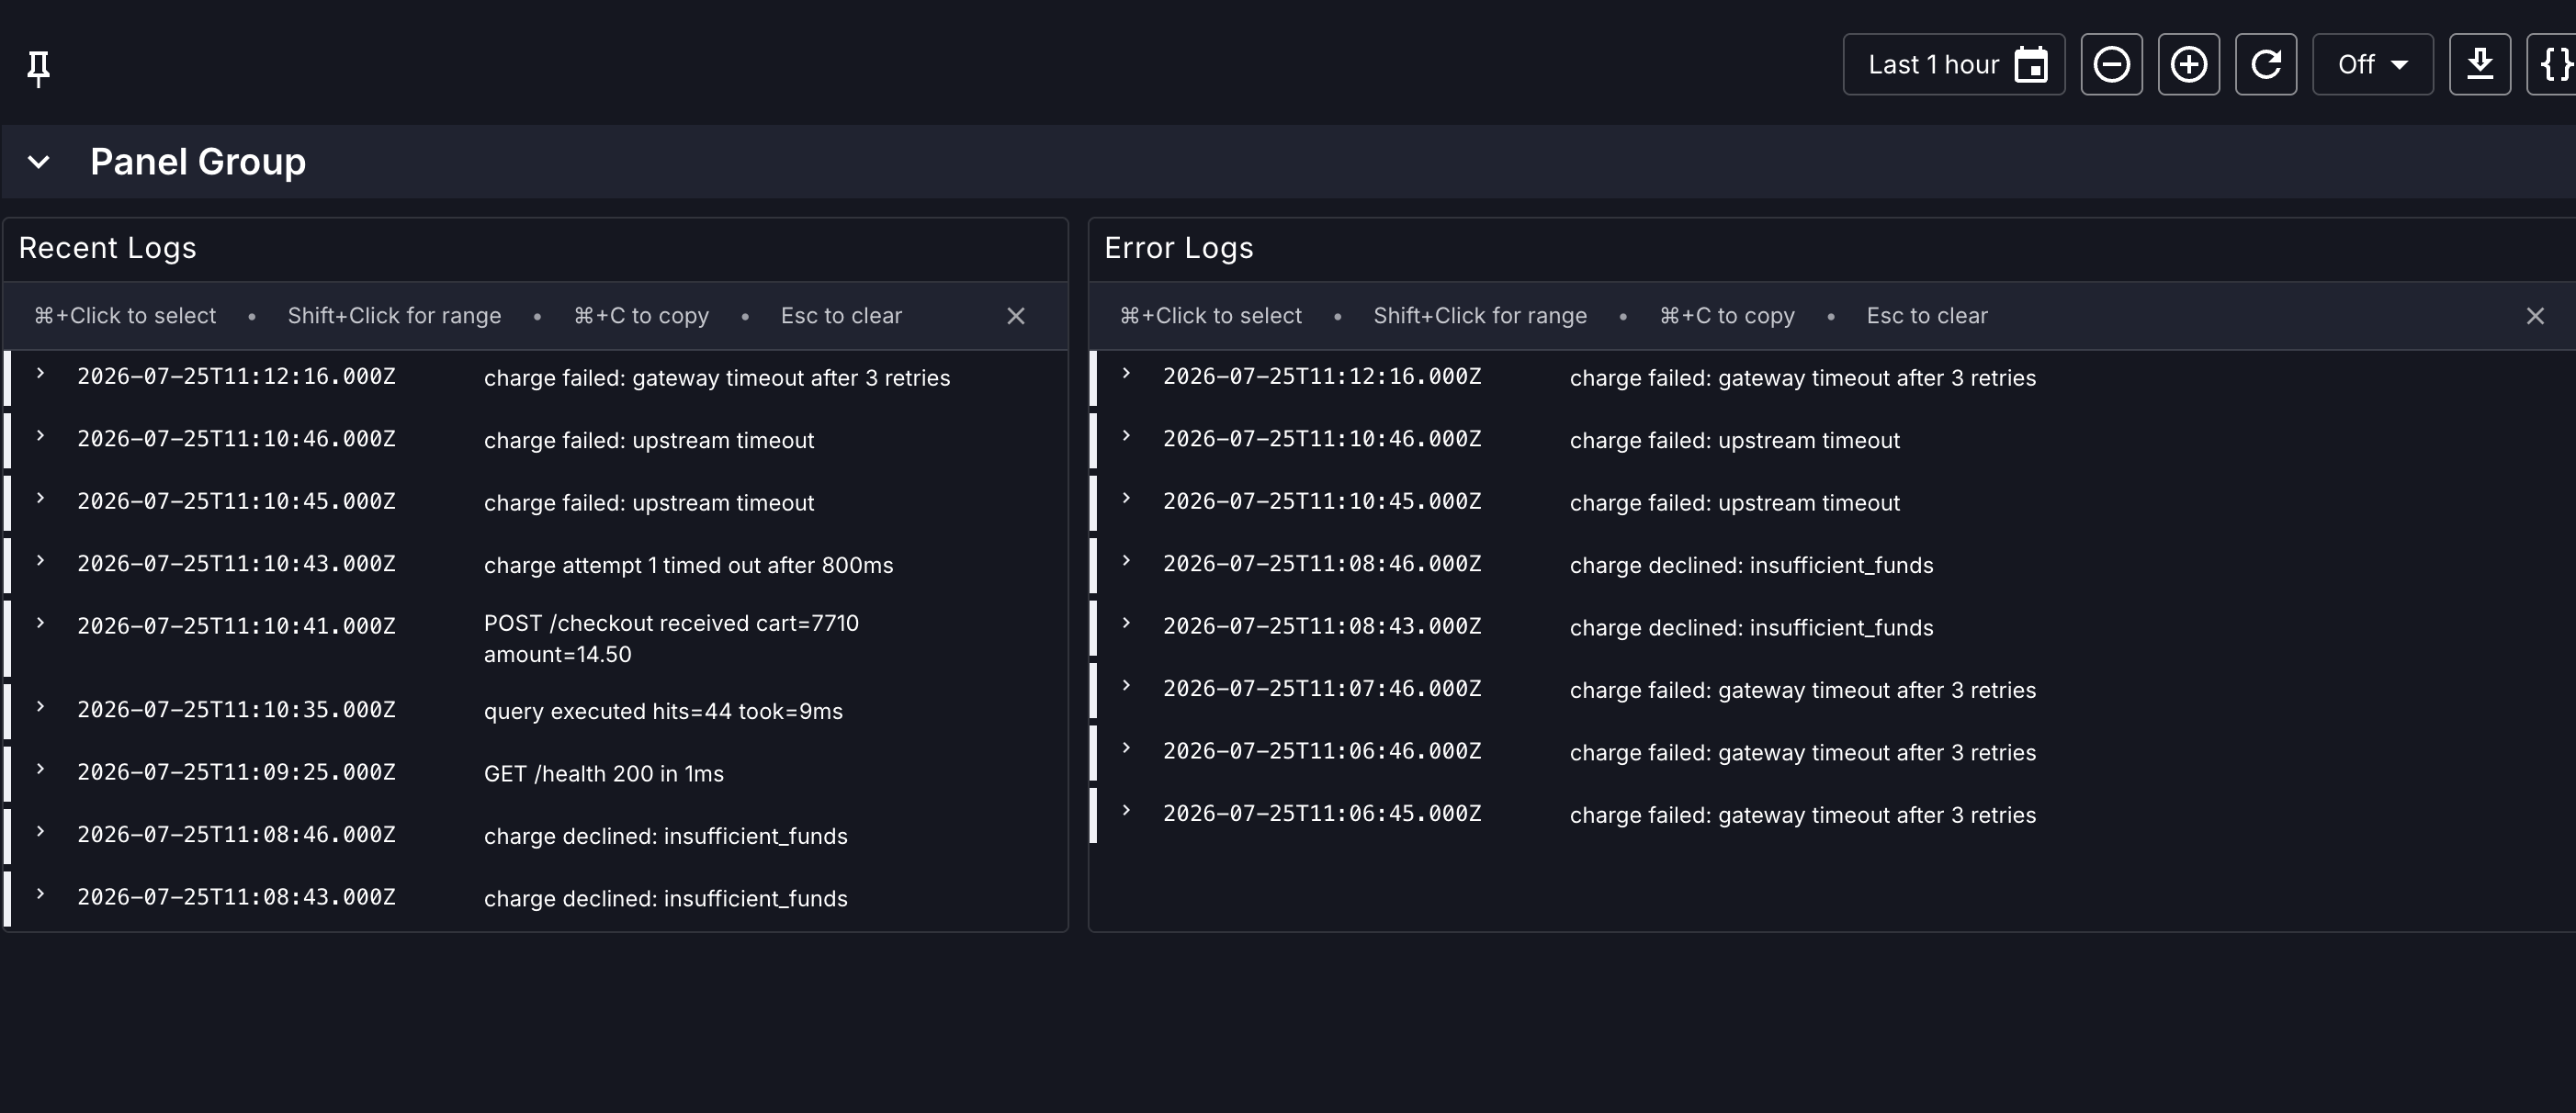
Task: Click the pin icon at top left
Action: click(38, 68)
